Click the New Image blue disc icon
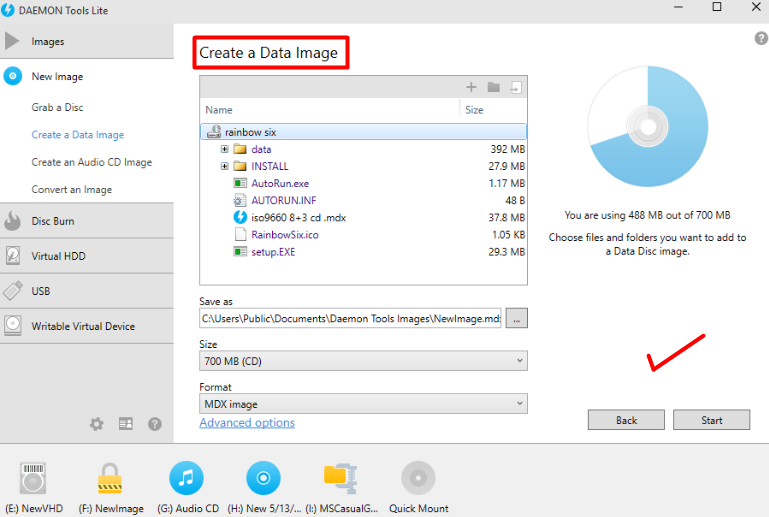The height and width of the screenshot is (517, 769). tap(13, 77)
